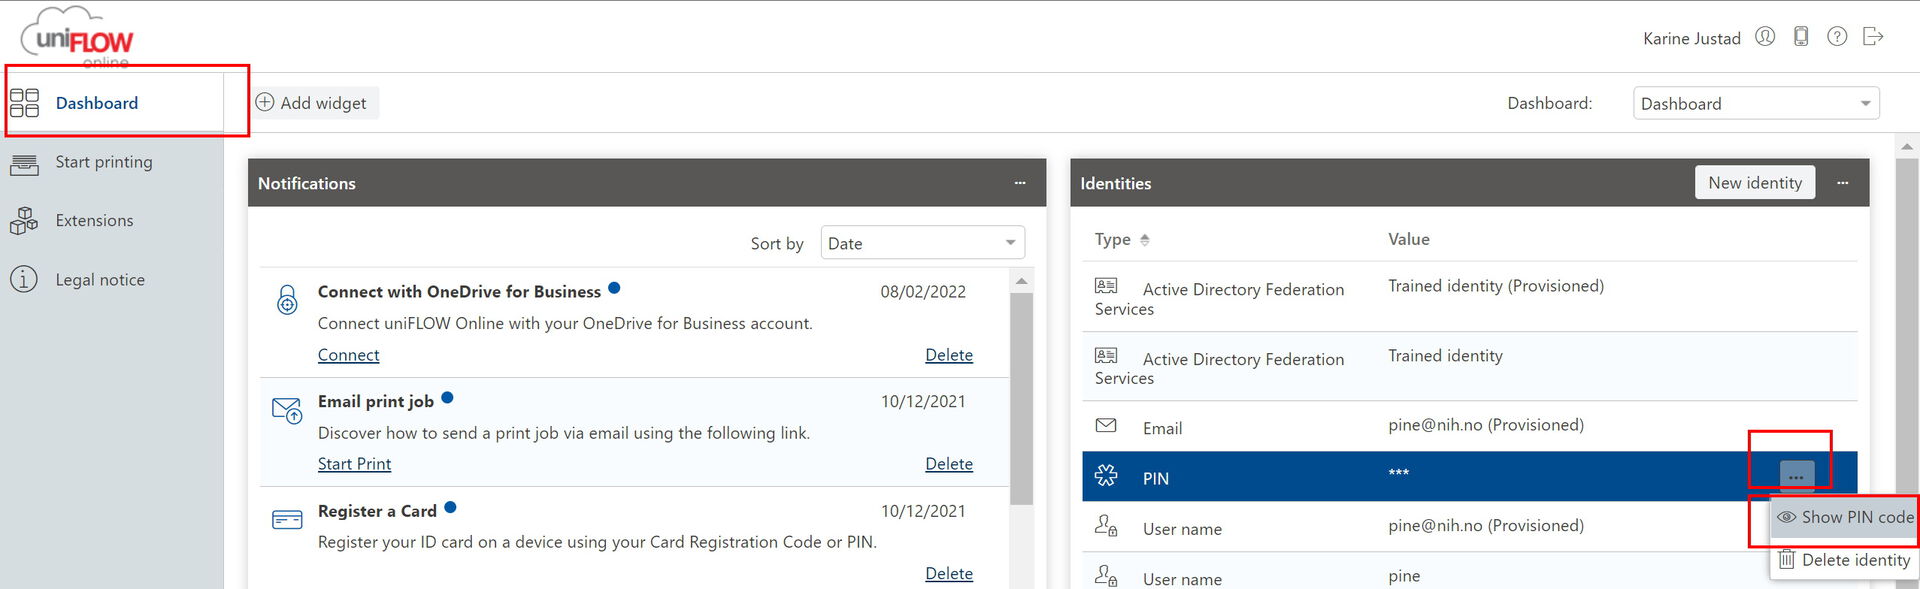
Task: Click the logout icon in top bar
Action: tap(1873, 37)
